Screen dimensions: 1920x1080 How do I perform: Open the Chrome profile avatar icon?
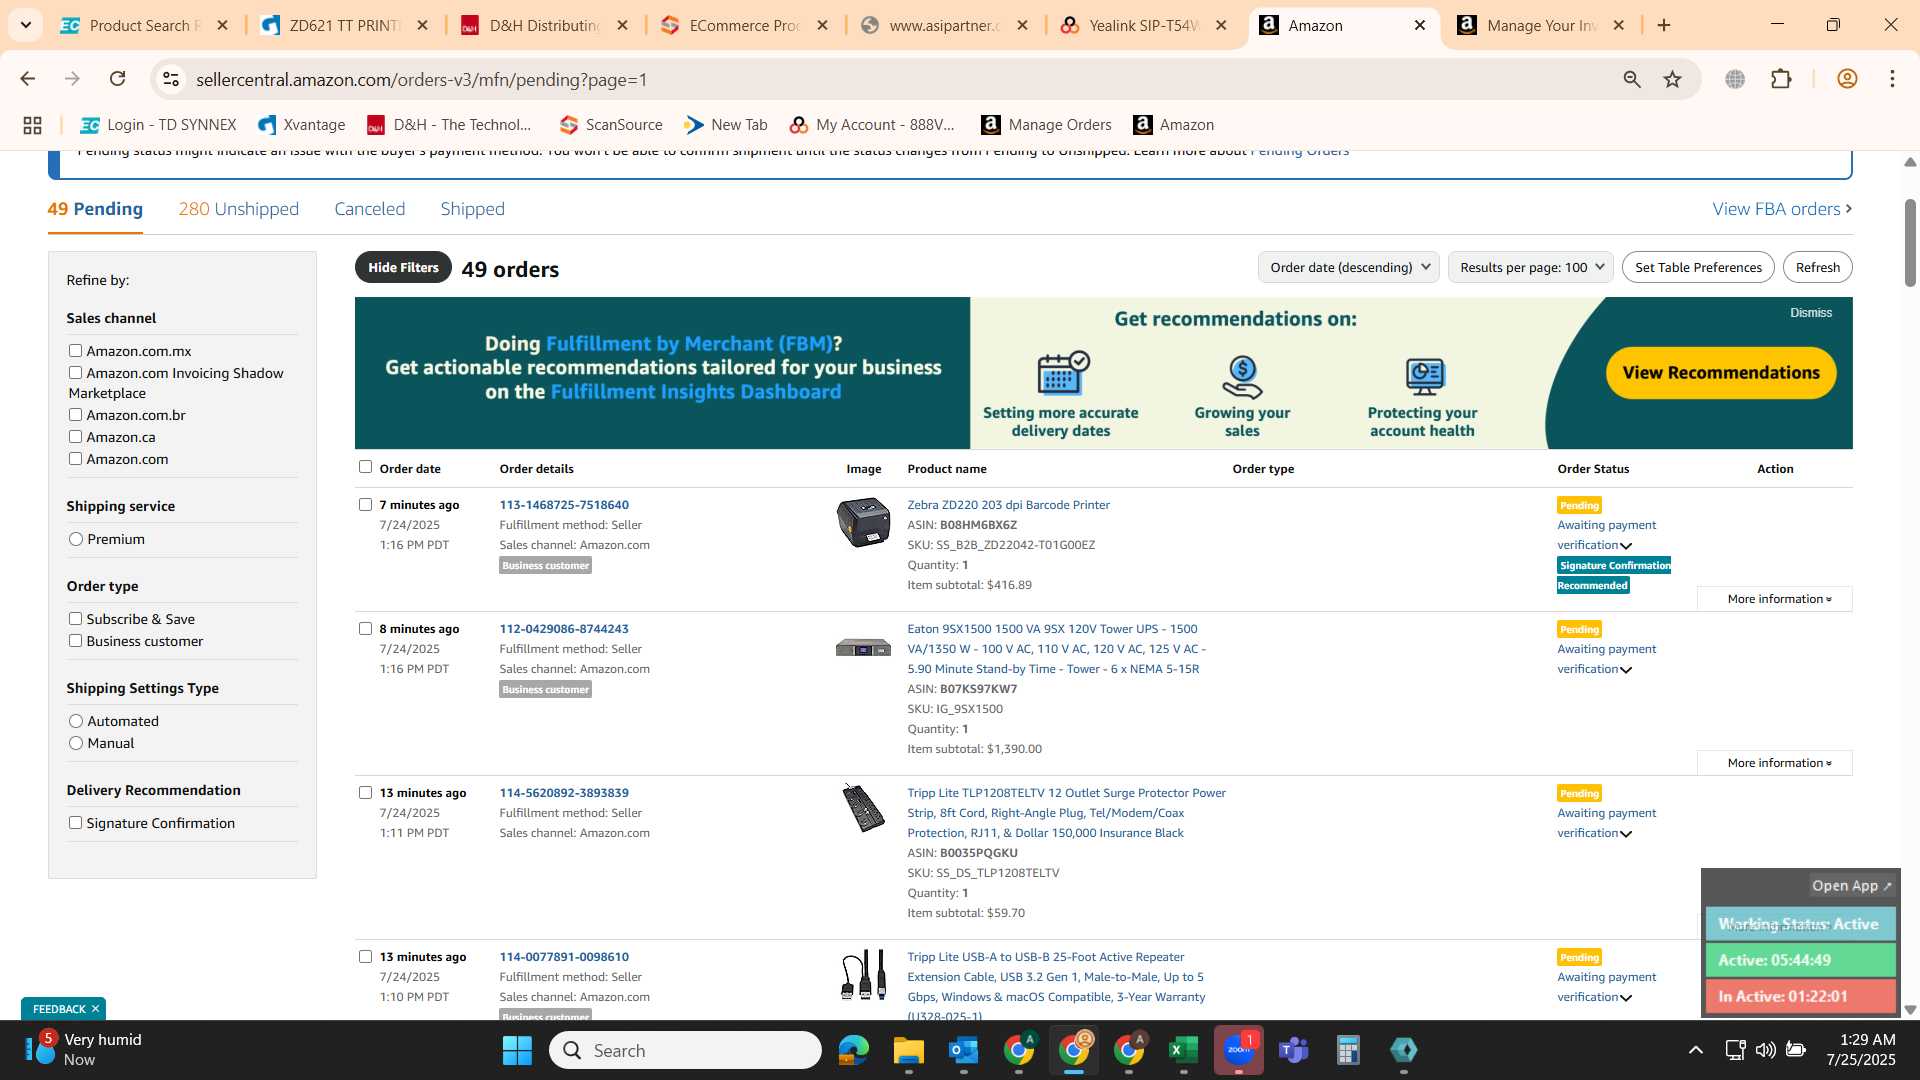pyautogui.click(x=1847, y=79)
